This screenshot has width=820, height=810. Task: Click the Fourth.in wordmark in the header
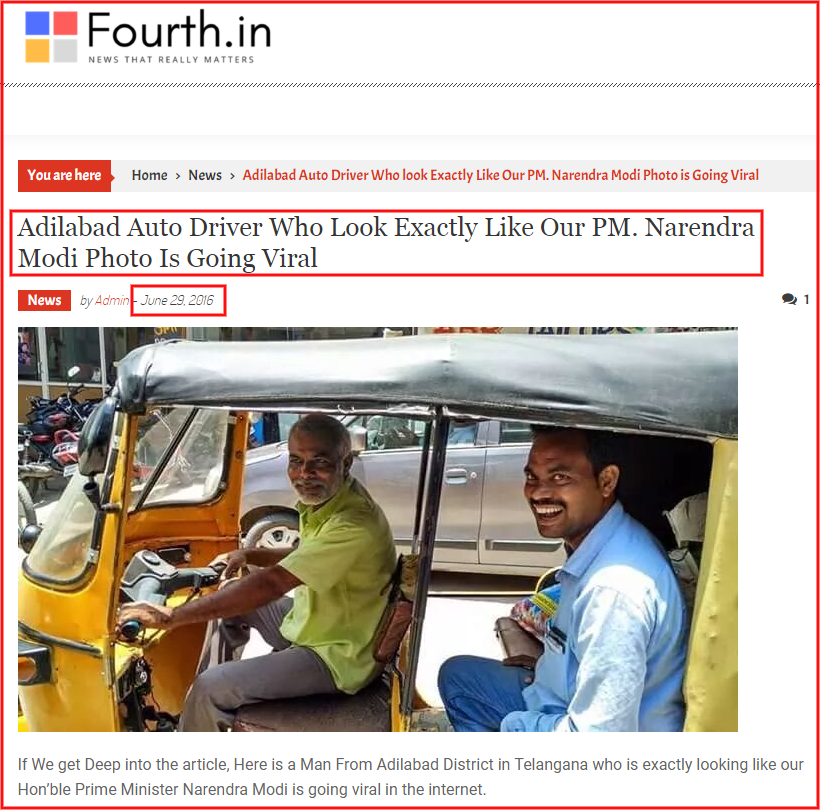point(179,30)
